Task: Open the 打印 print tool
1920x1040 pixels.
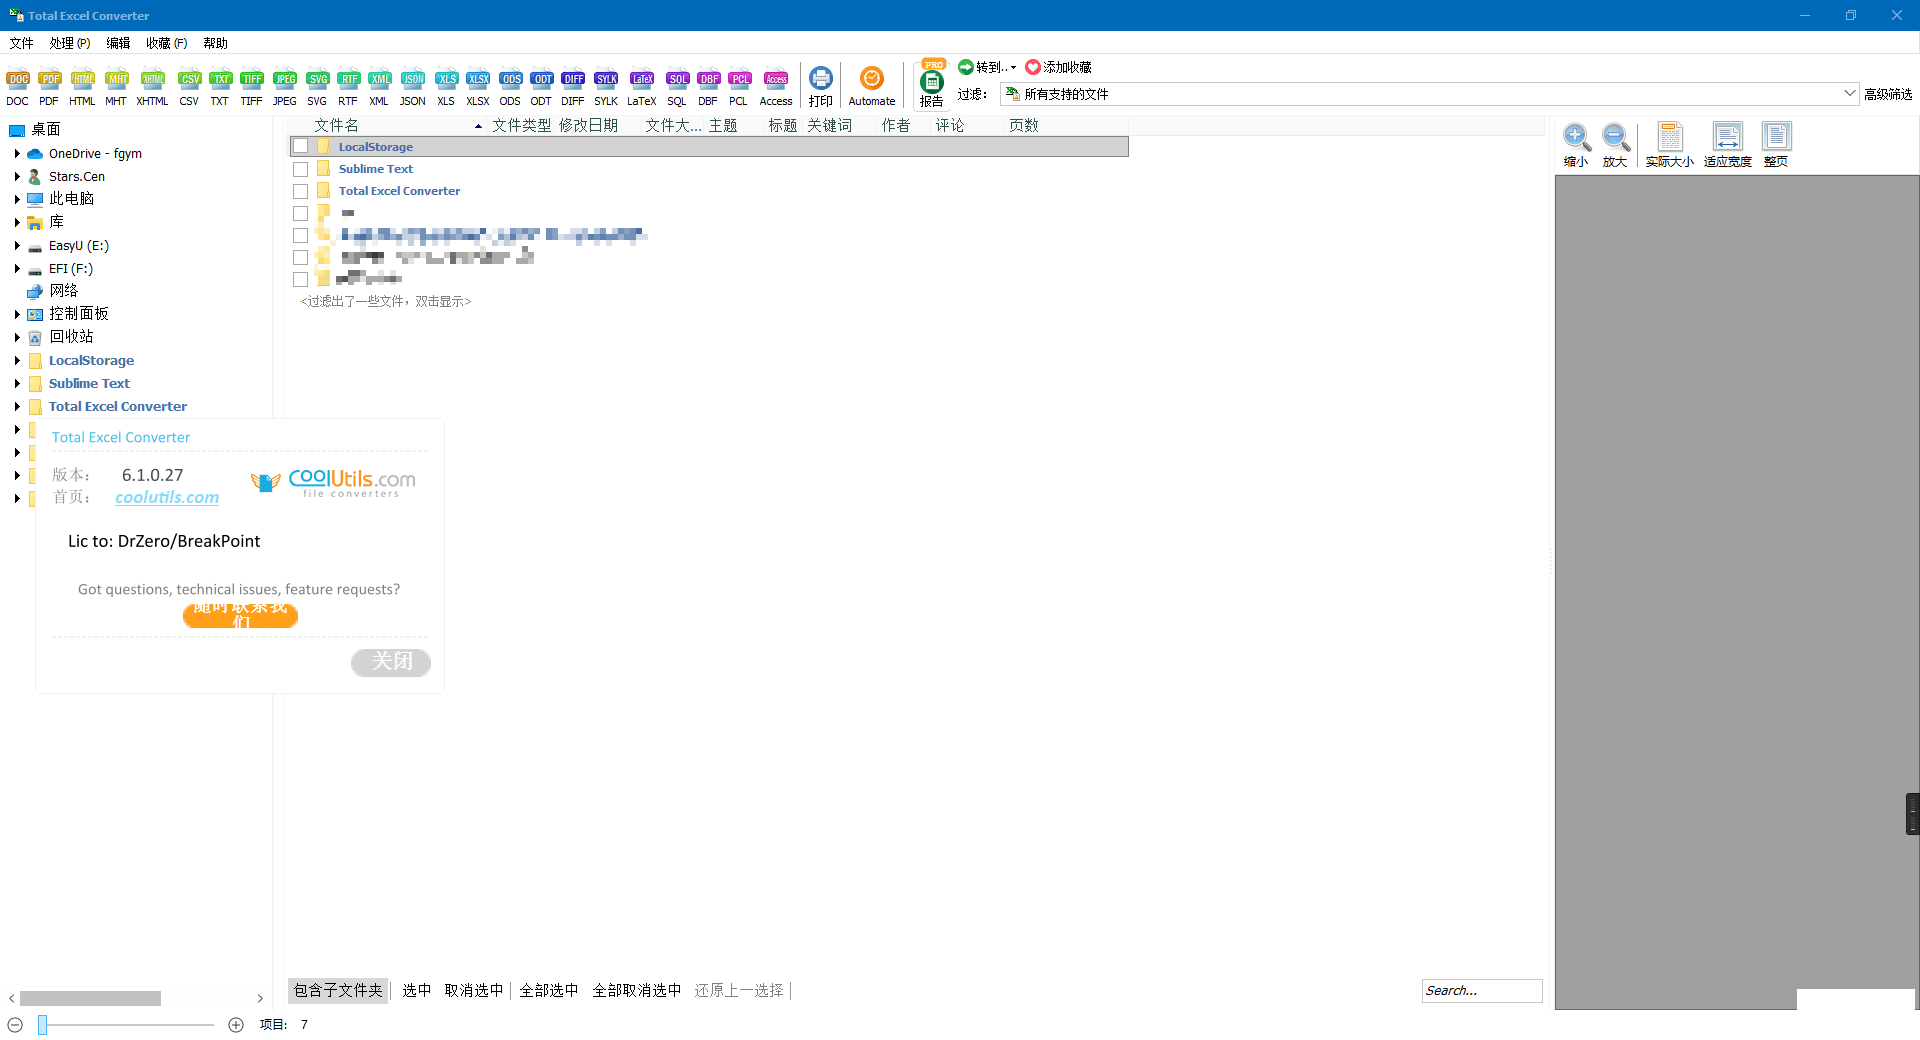Action: (x=821, y=87)
